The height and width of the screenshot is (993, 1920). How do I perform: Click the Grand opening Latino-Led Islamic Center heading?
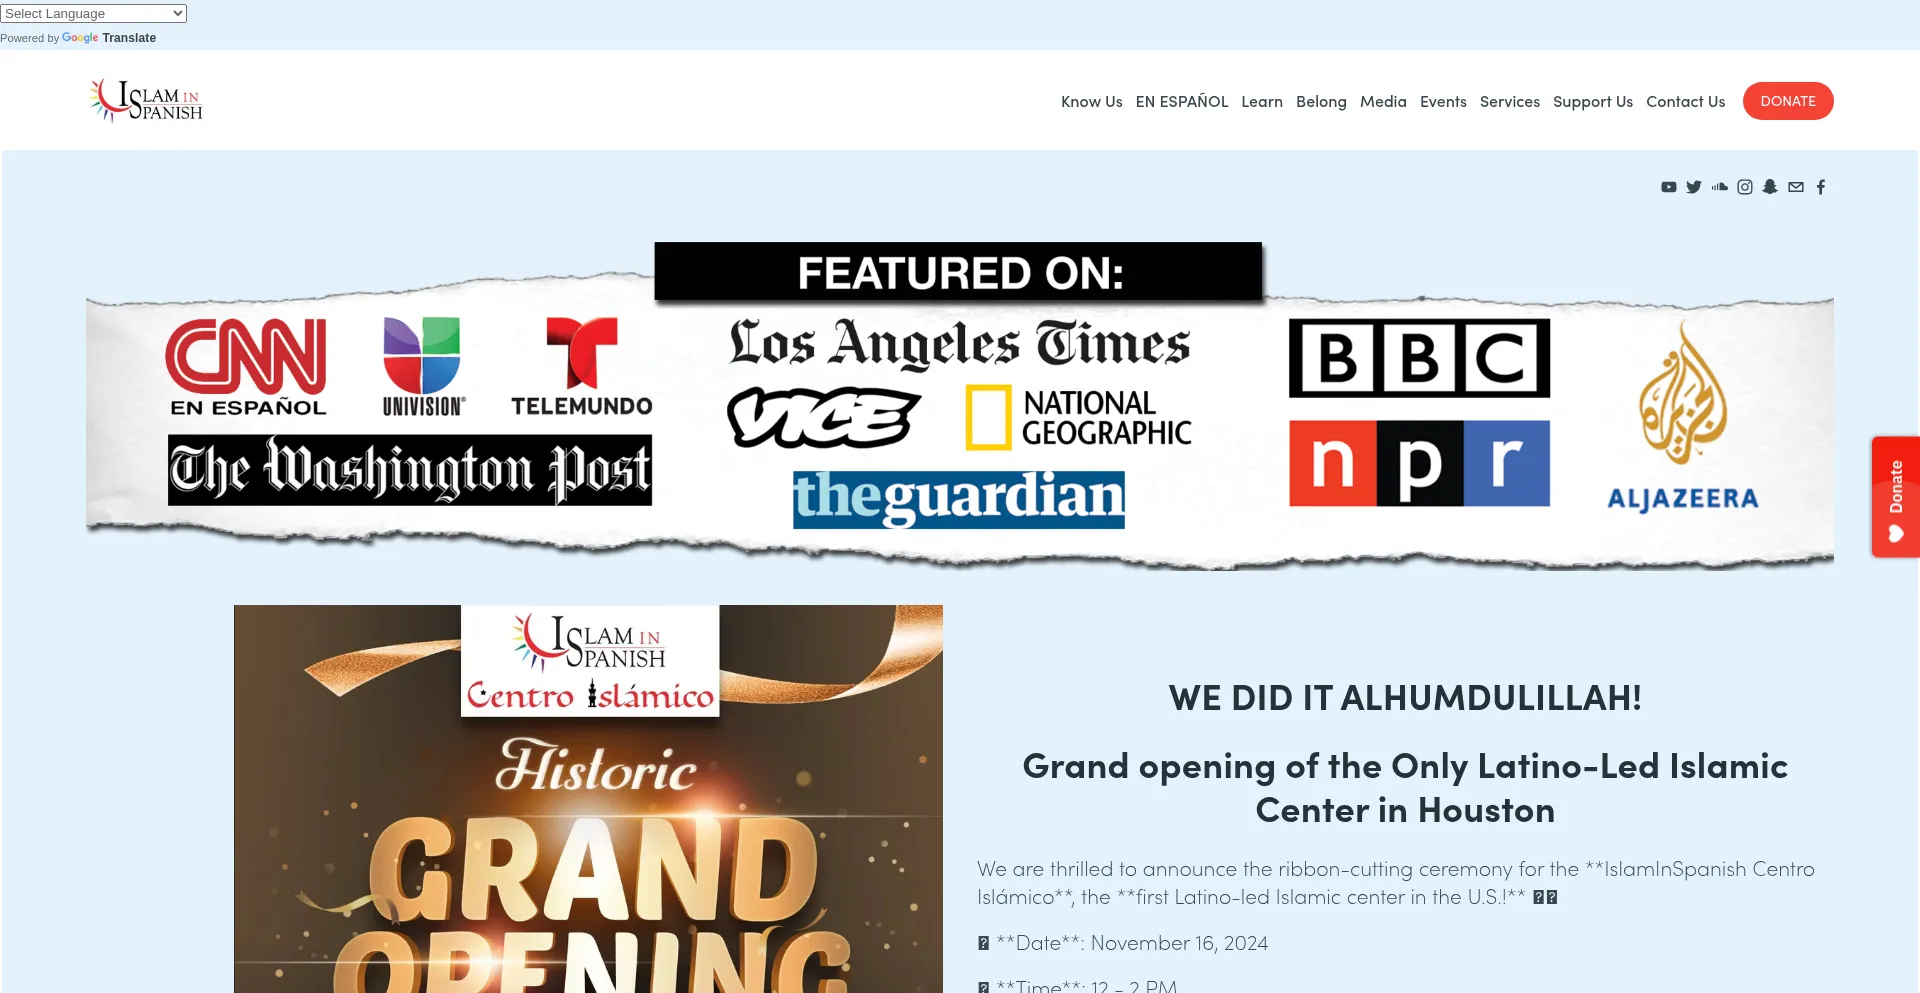tap(1405, 788)
